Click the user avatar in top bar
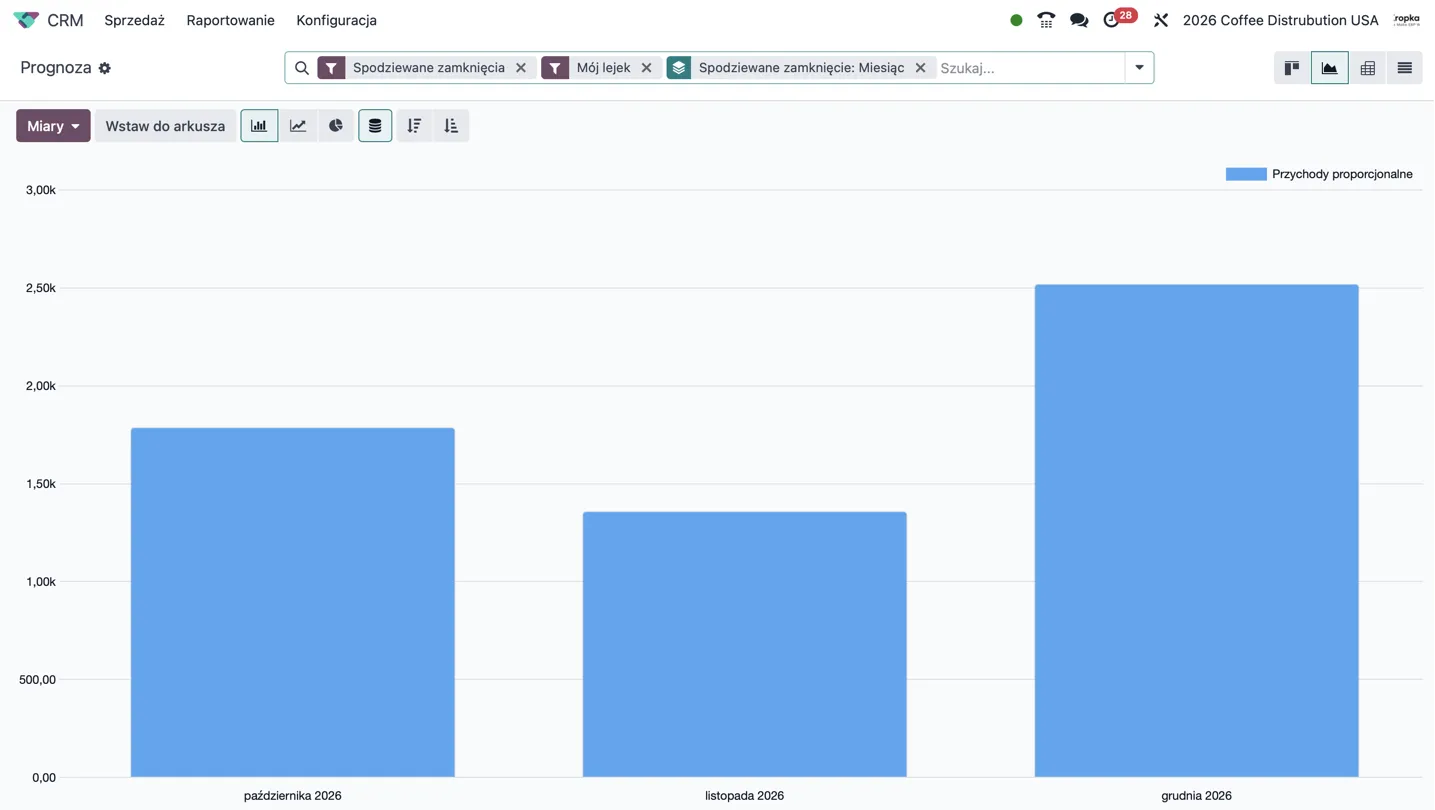Image resolution: width=1435 pixels, height=810 pixels. tap(1407, 20)
